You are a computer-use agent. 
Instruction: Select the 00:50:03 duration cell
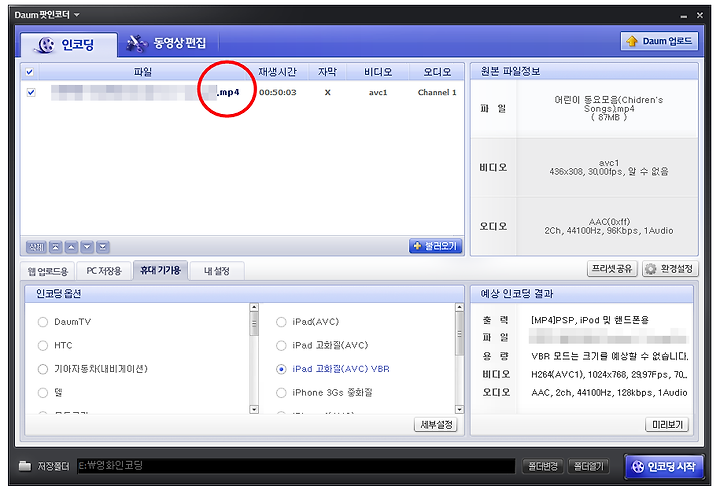277,92
